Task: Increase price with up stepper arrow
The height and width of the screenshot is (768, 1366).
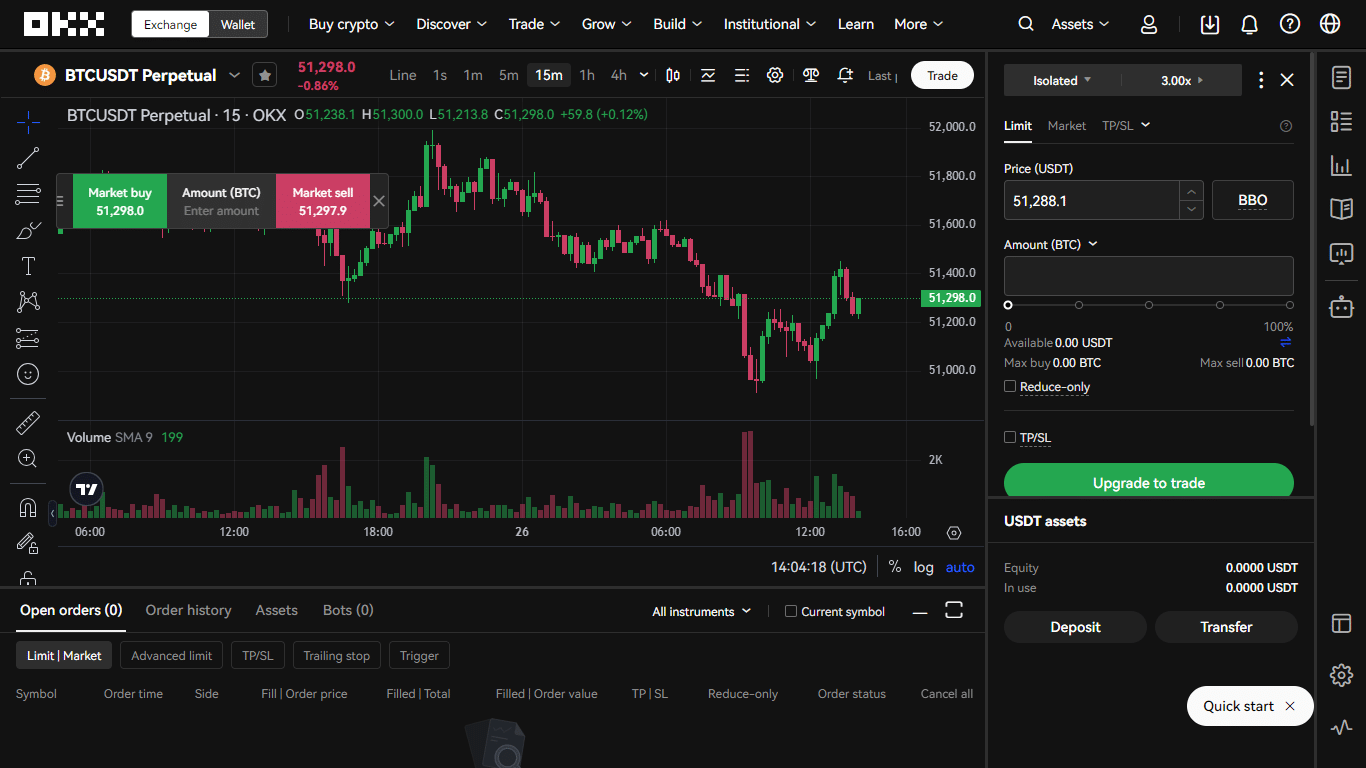Action: tap(1191, 191)
